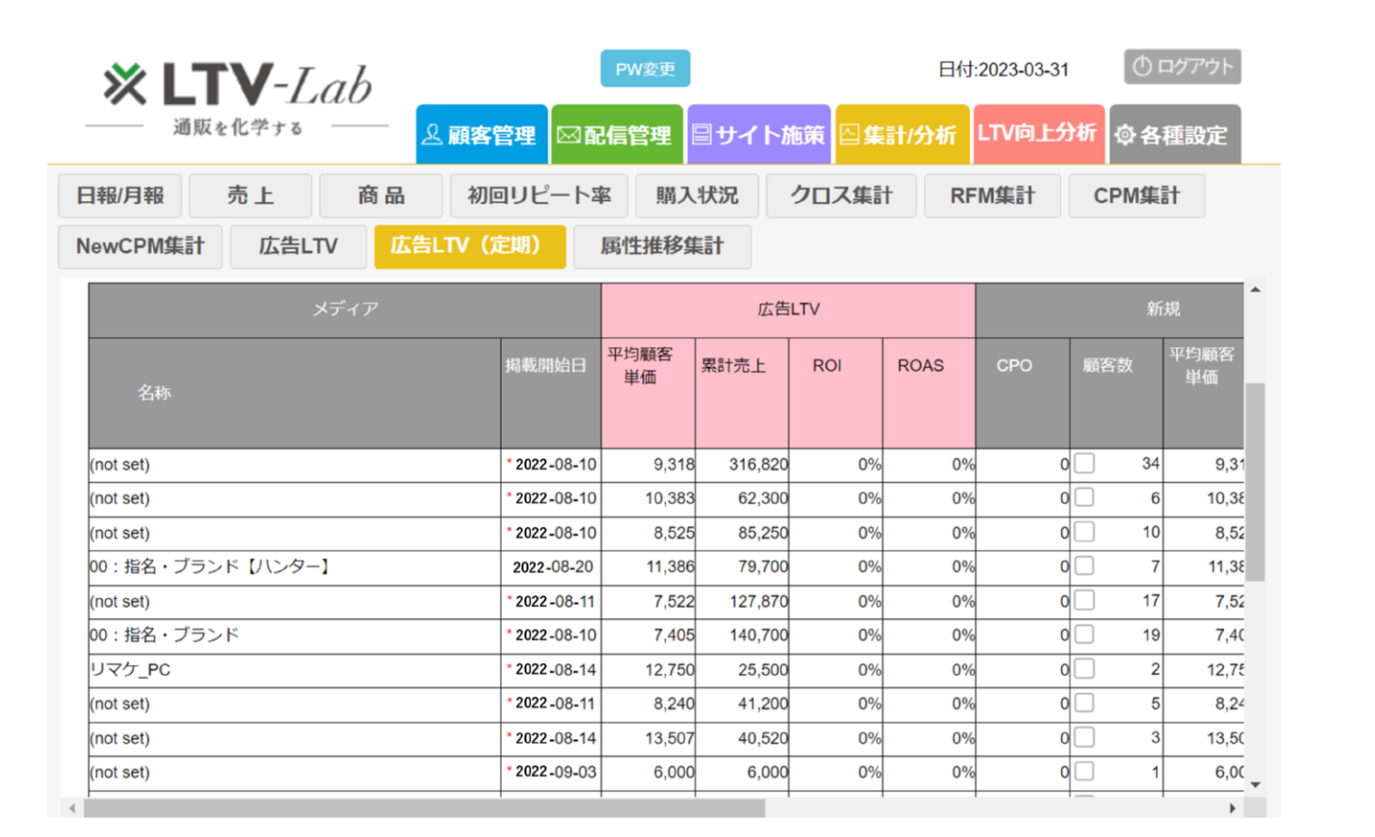Open the 購入状況 report
This screenshot has height=837, width=1375.
tap(697, 196)
